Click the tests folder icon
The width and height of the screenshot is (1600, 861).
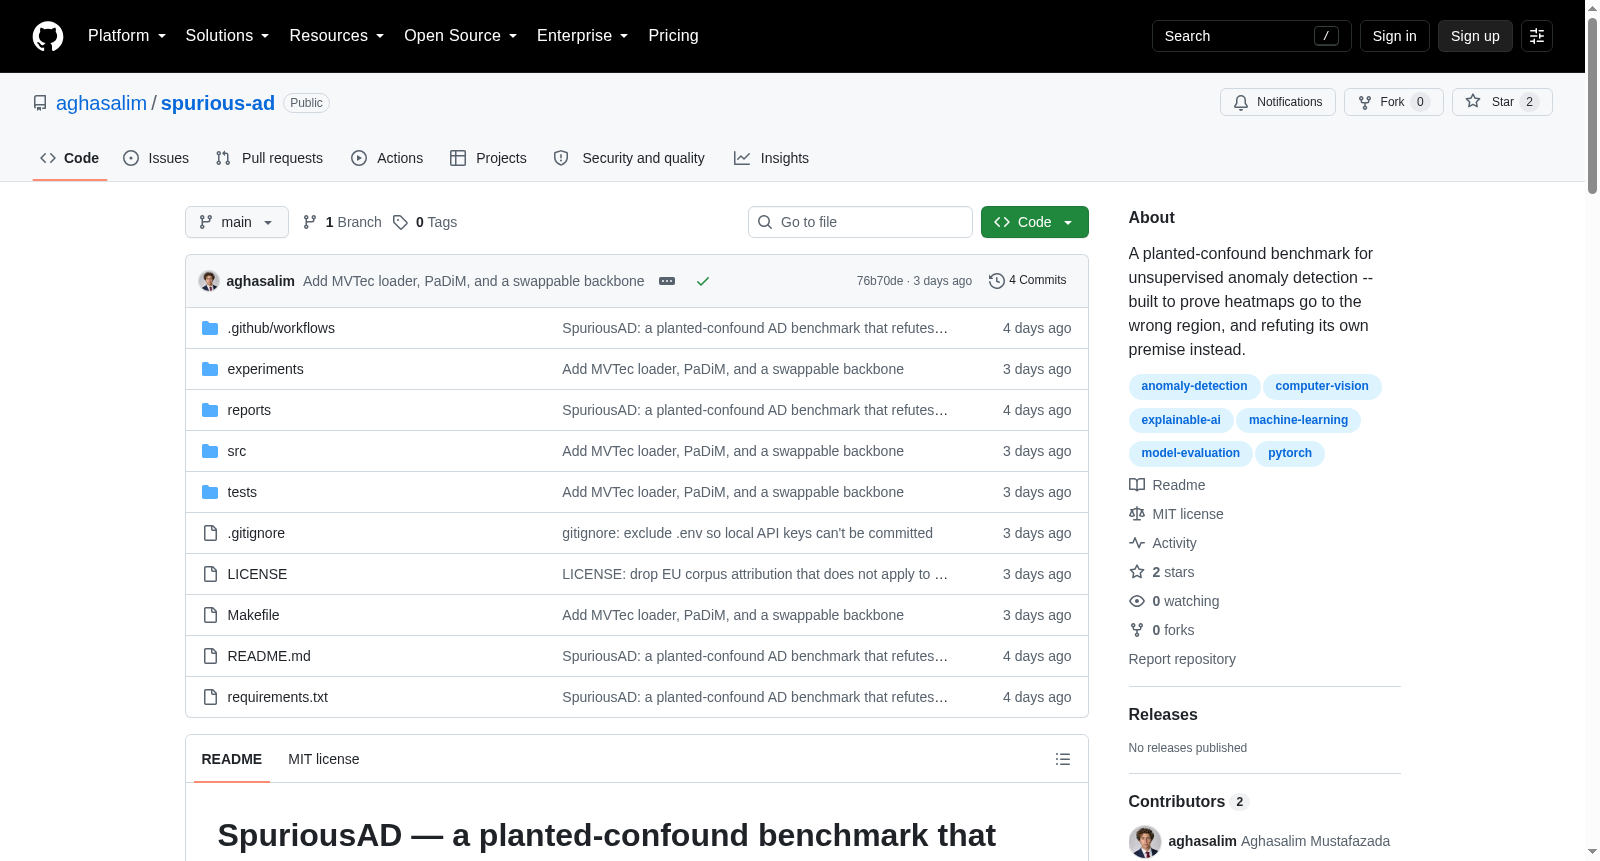click(210, 492)
